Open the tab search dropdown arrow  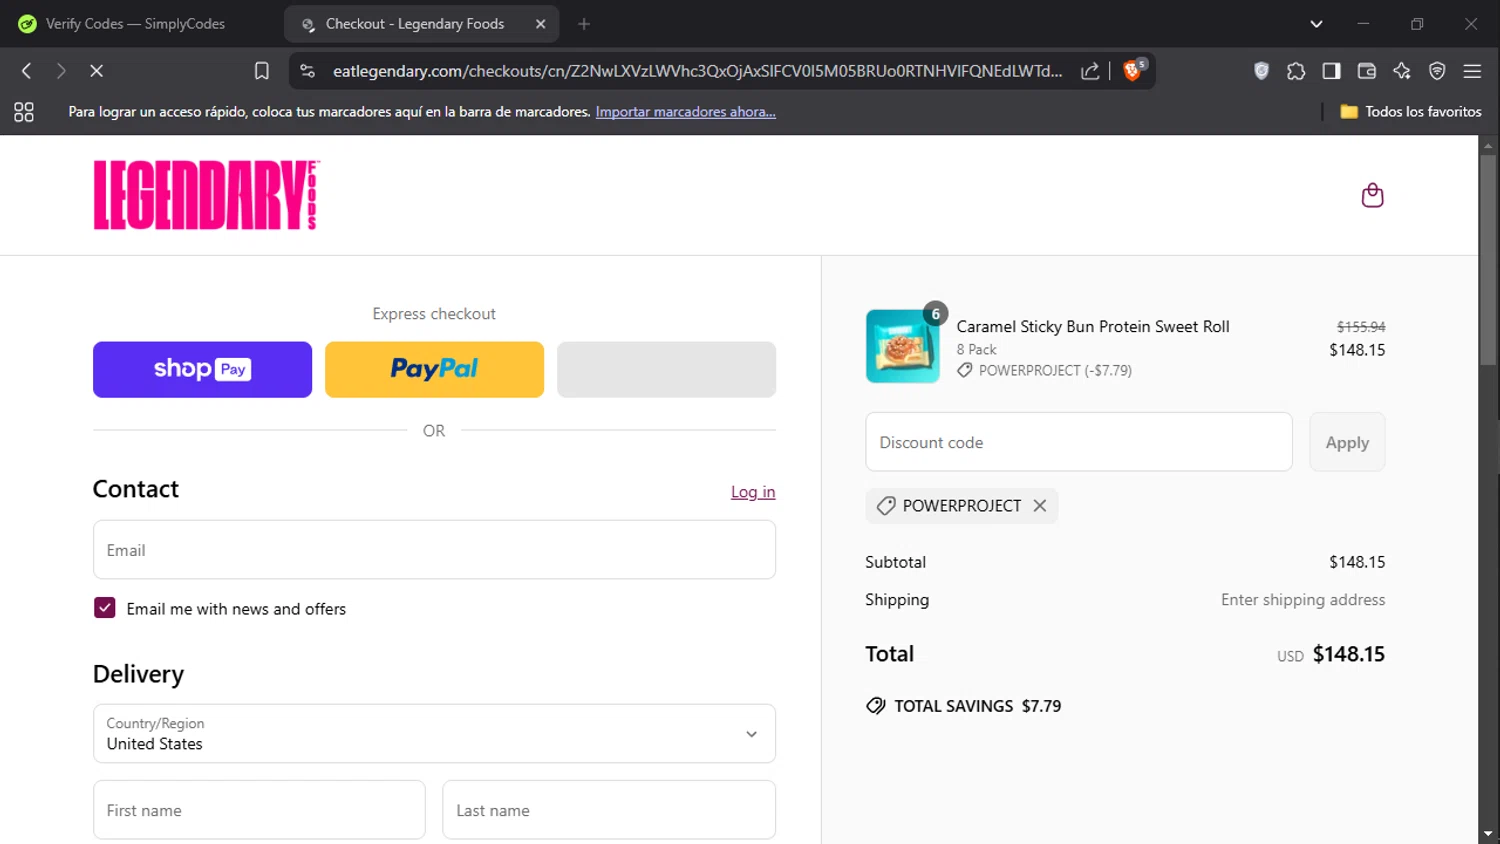point(1316,24)
